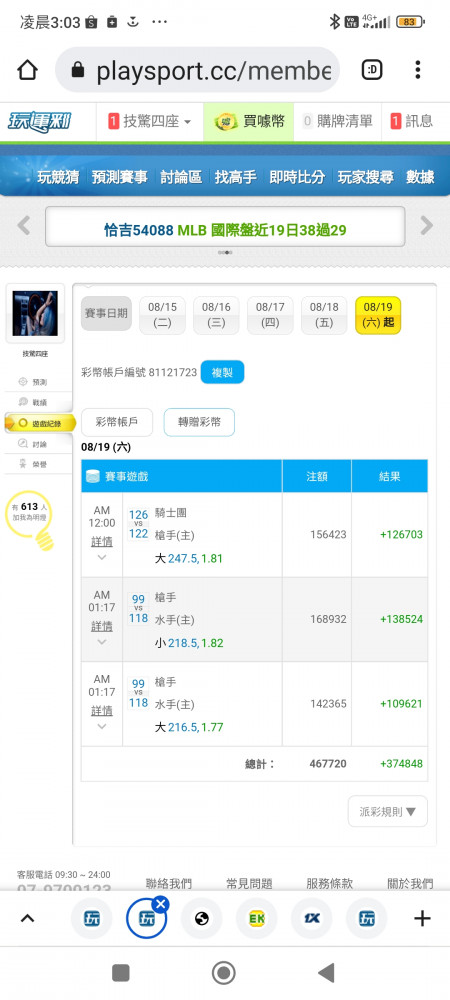Add a new tab with the plus icon

[x=422, y=918]
